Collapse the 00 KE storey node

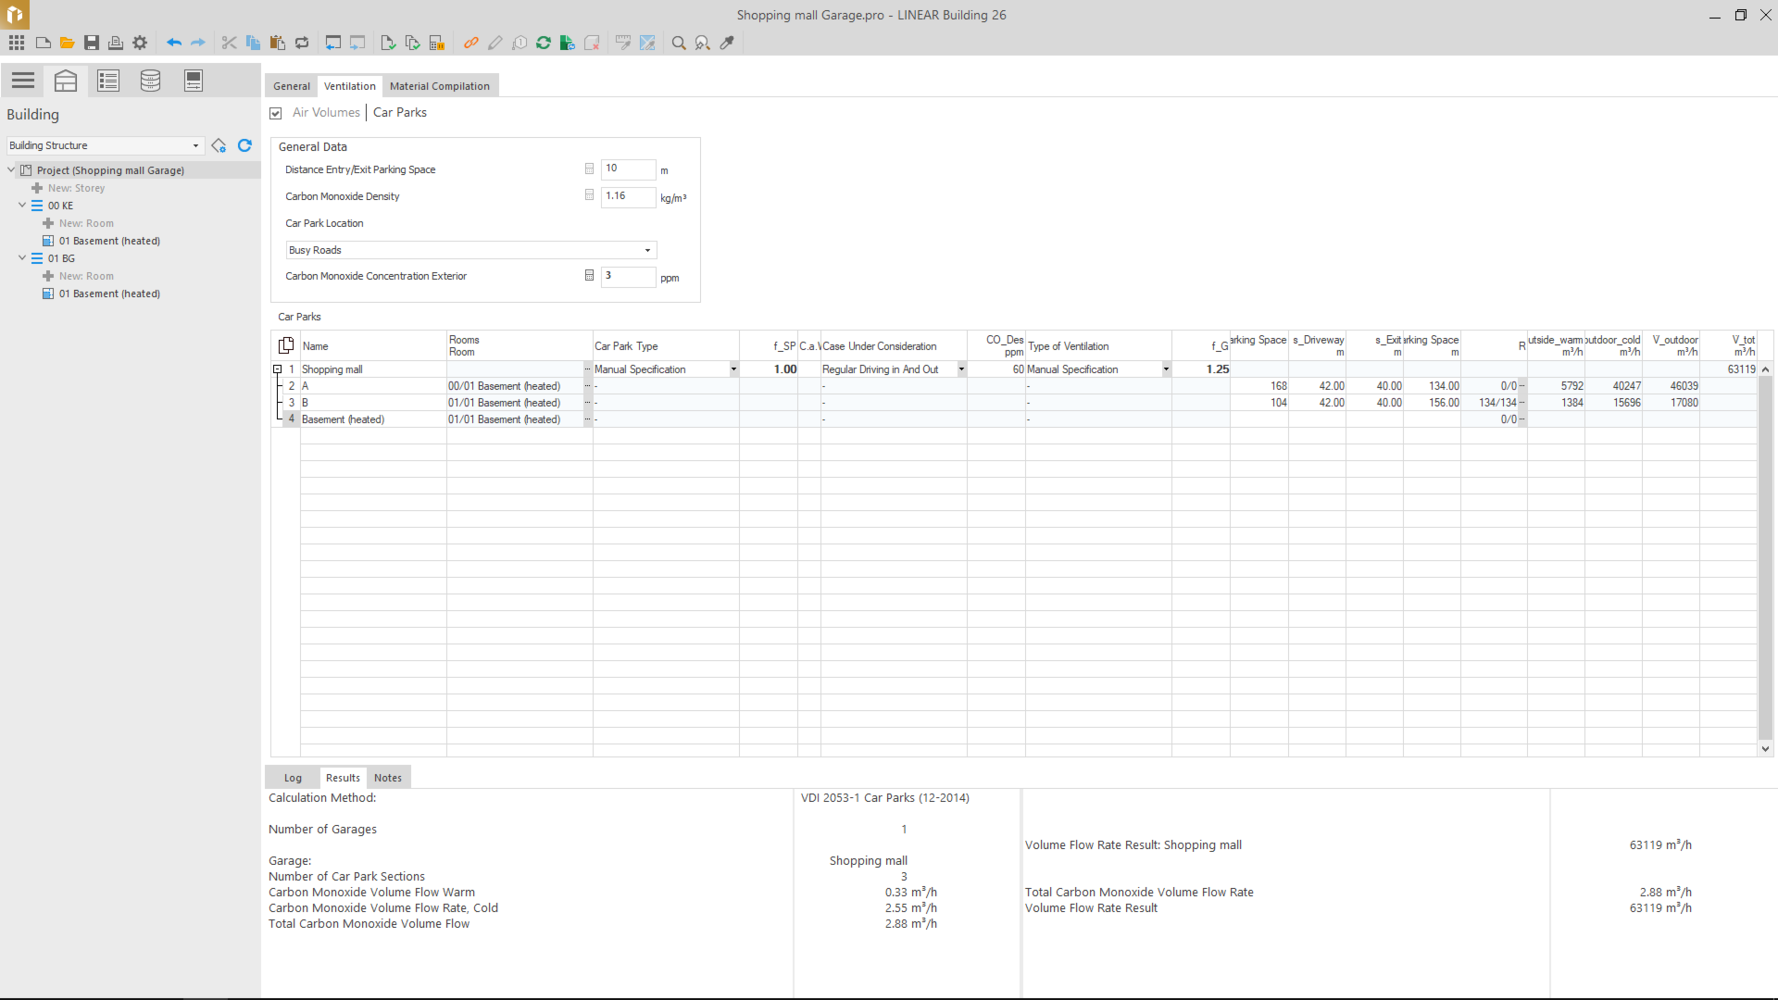coord(22,205)
